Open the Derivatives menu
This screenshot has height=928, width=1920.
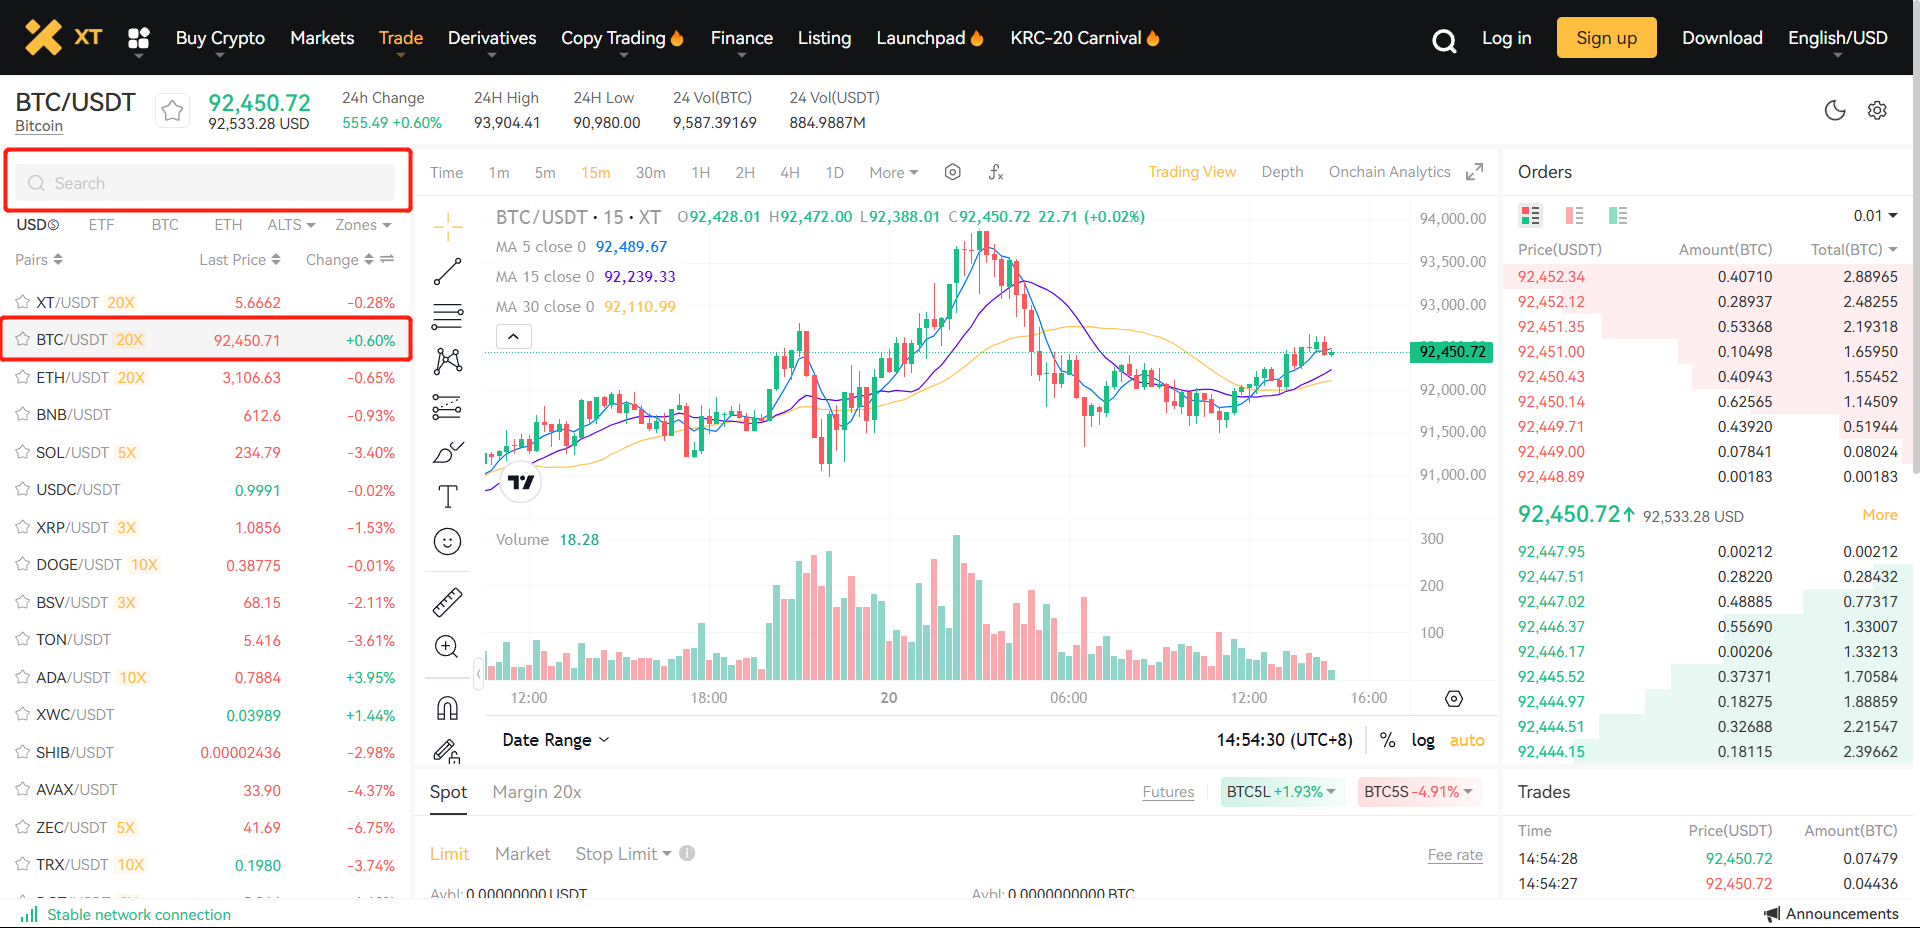pos(492,38)
